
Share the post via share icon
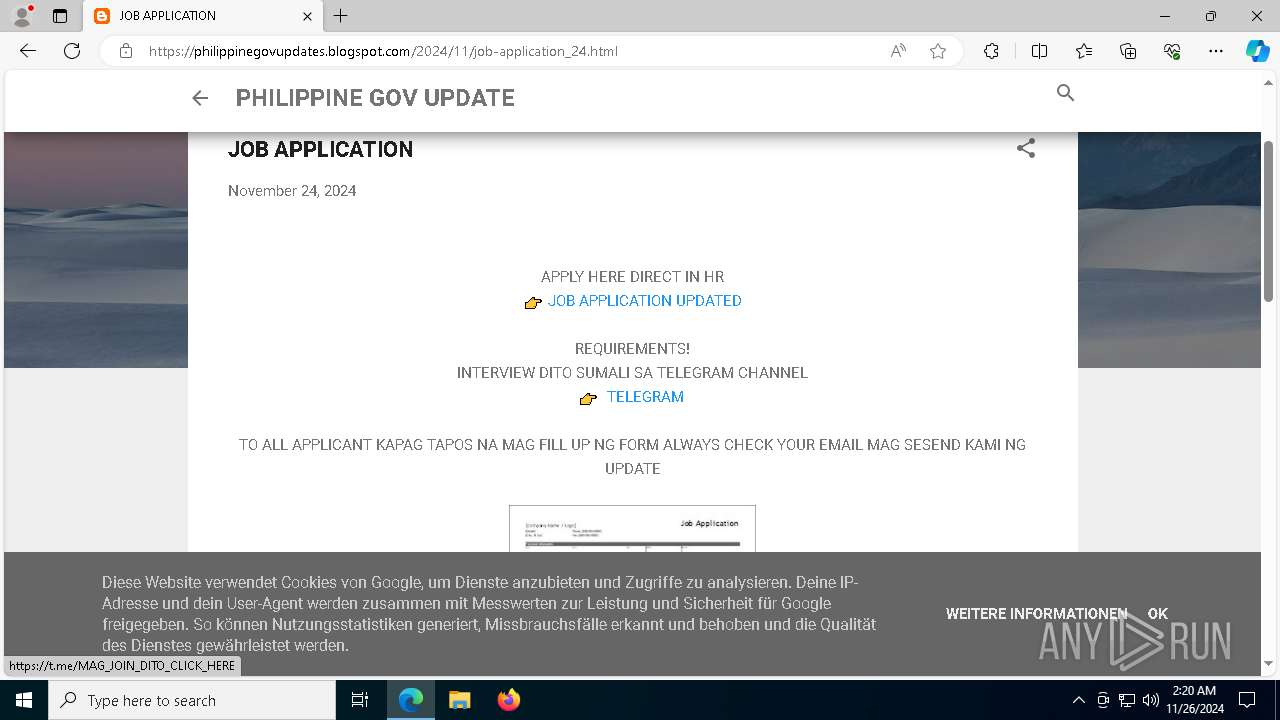coord(1026,148)
